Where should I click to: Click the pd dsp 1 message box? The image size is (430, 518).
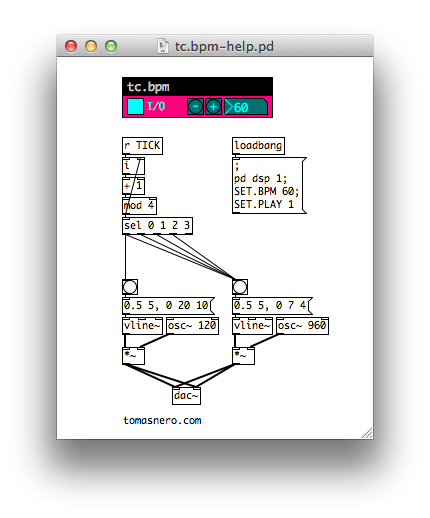point(269,185)
